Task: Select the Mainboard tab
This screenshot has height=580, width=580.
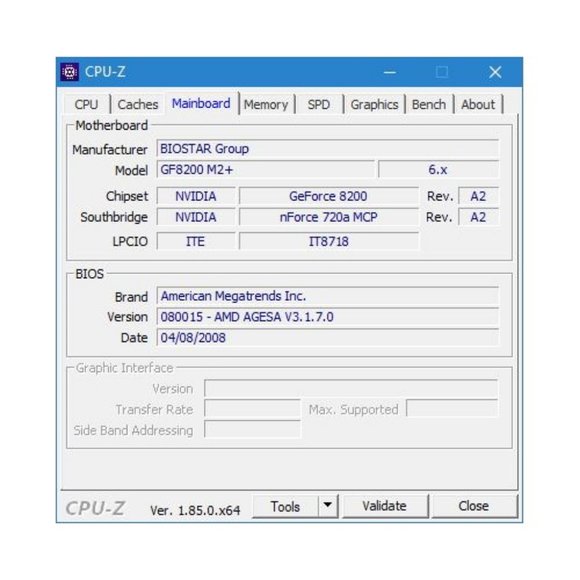Action: coord(202,103)
